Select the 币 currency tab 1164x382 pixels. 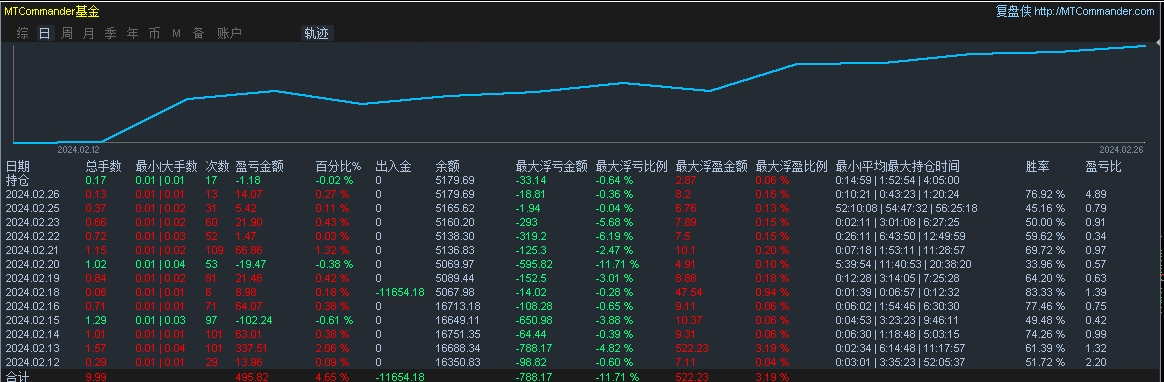(154, 33)
